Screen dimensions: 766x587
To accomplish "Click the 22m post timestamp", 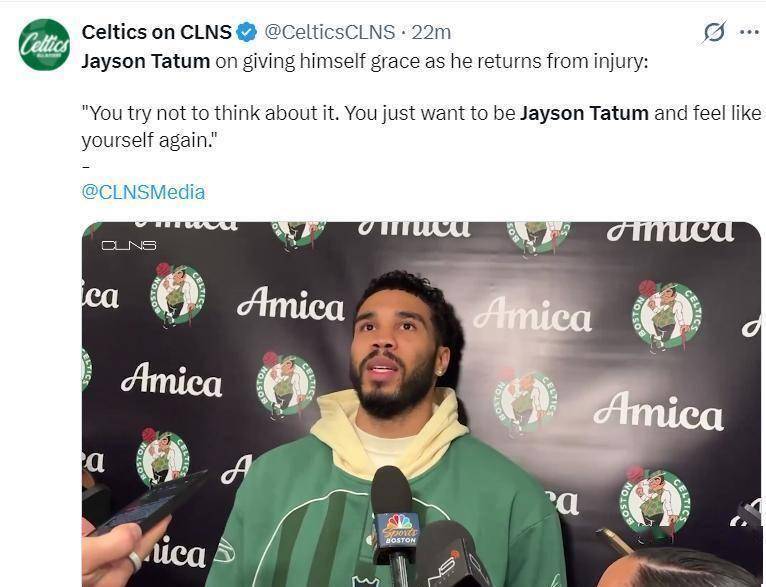I will coord(431,32).
